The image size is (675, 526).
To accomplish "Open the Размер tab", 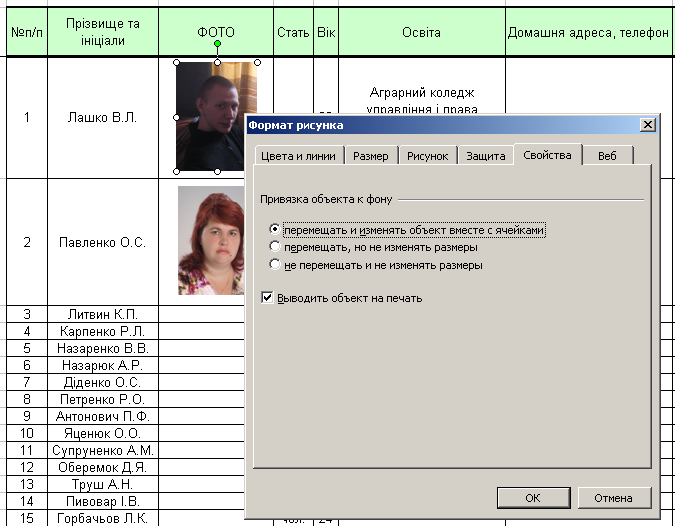I will pos(371,156).
